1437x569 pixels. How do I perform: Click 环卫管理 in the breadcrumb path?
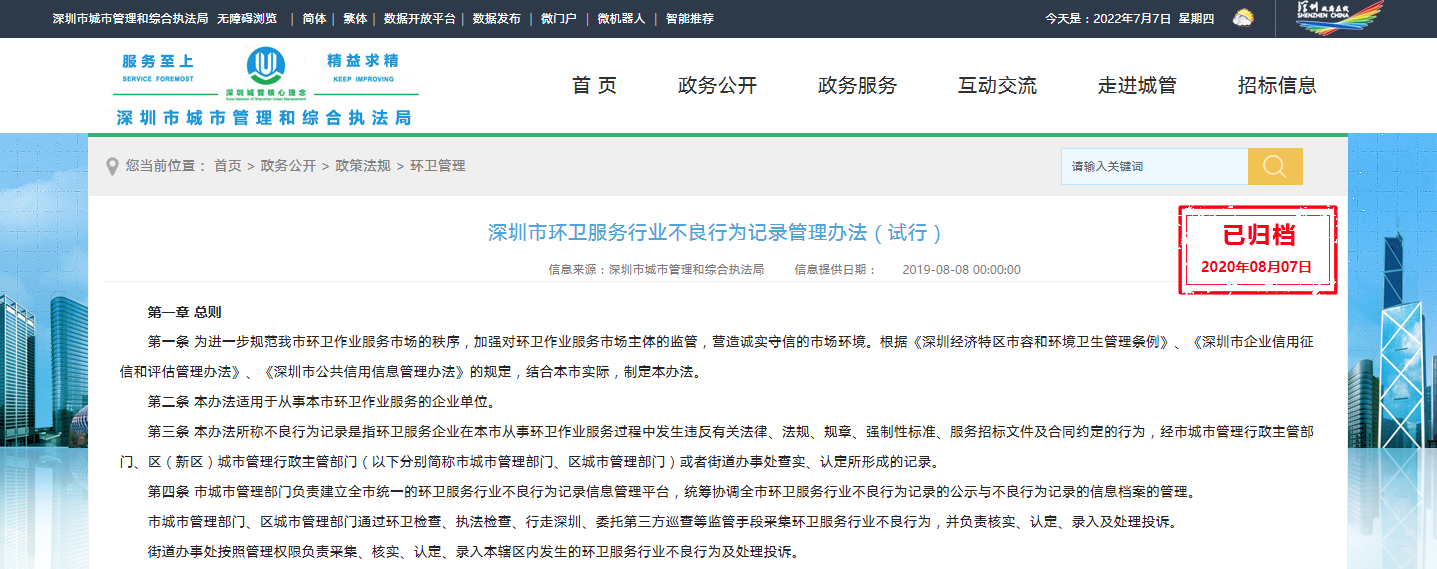(x=438, y=166)
